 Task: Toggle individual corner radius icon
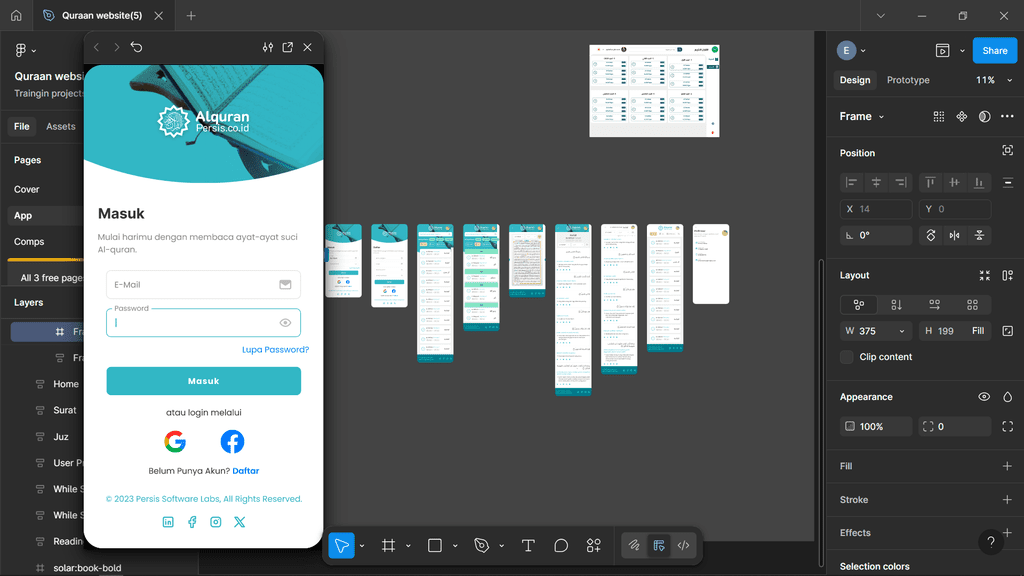[1008, 426]
